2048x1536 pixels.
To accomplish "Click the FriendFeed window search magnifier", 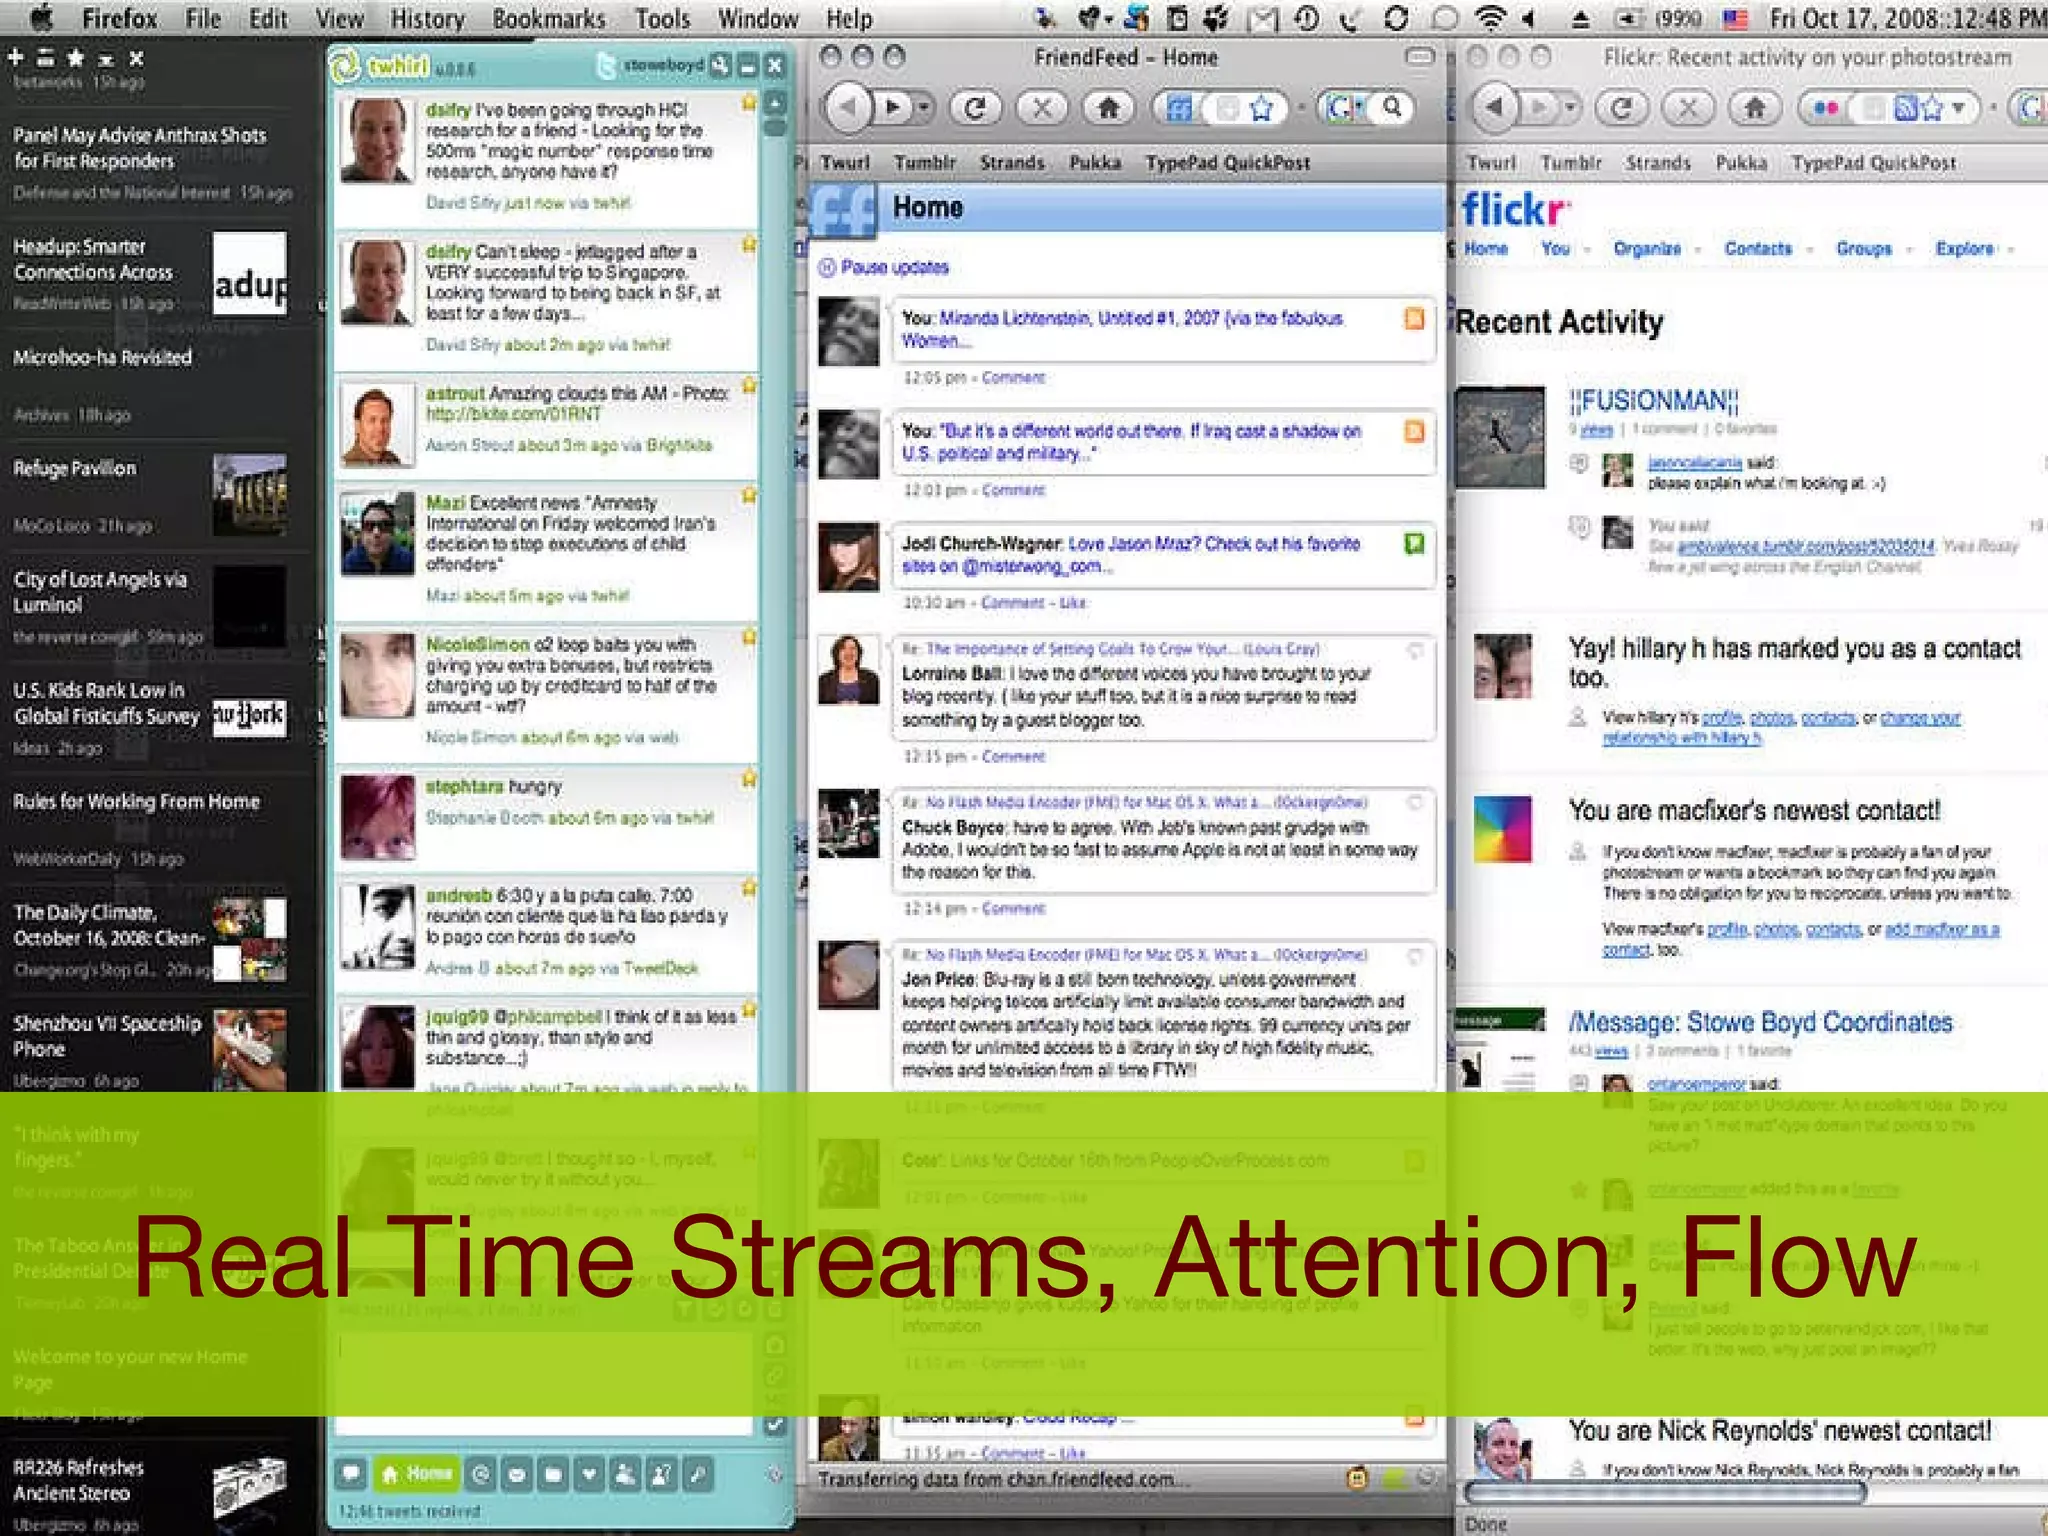I will (x=1392, y=106).
